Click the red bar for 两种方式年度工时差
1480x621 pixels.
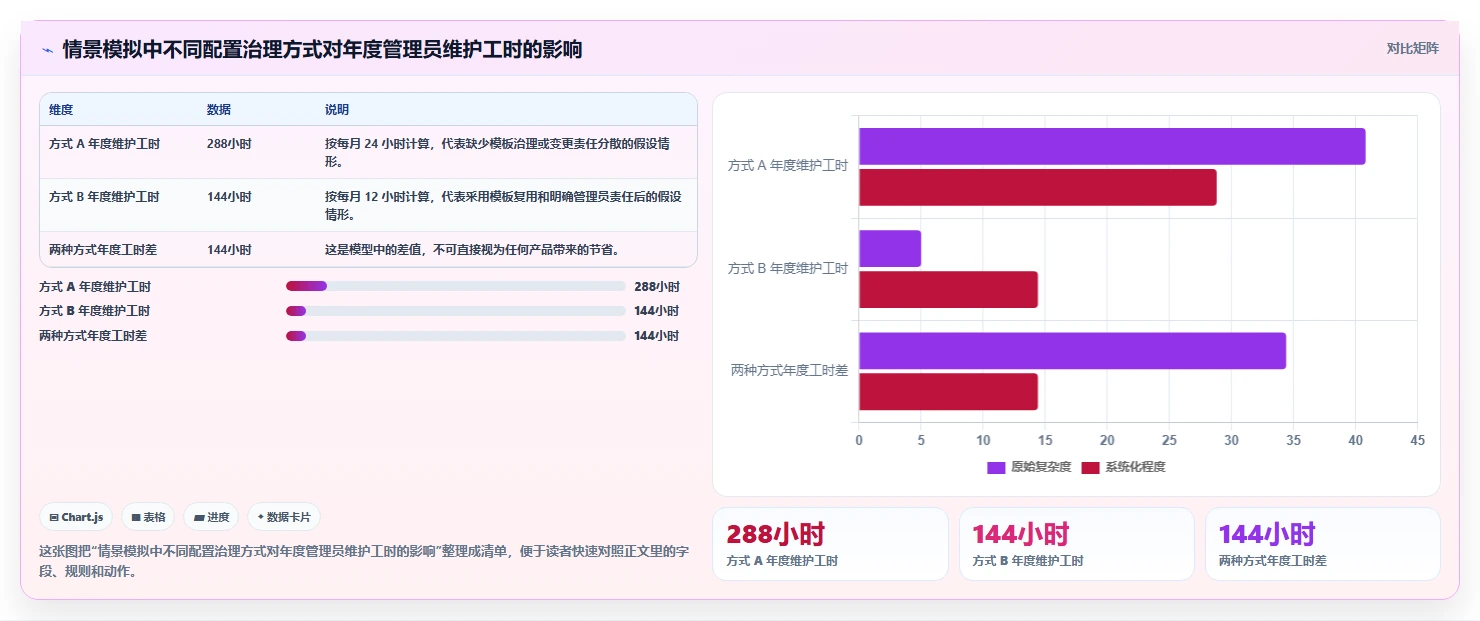click(x=948, y=391)
